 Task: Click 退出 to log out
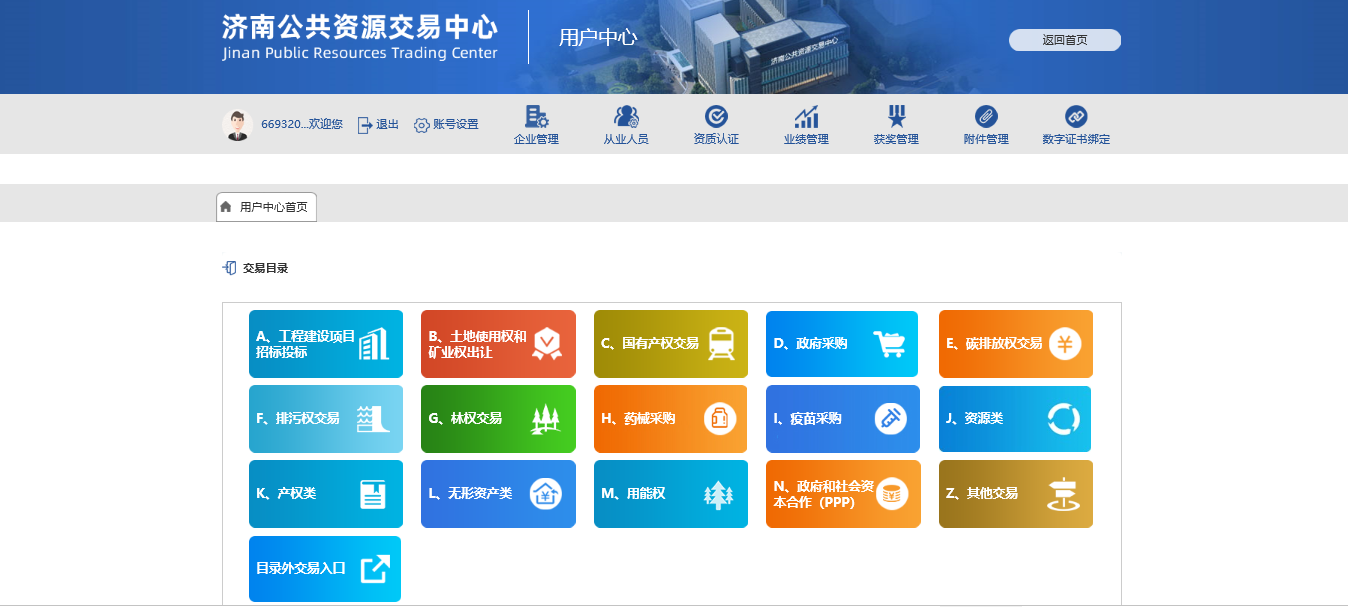[x=378, y=125]
